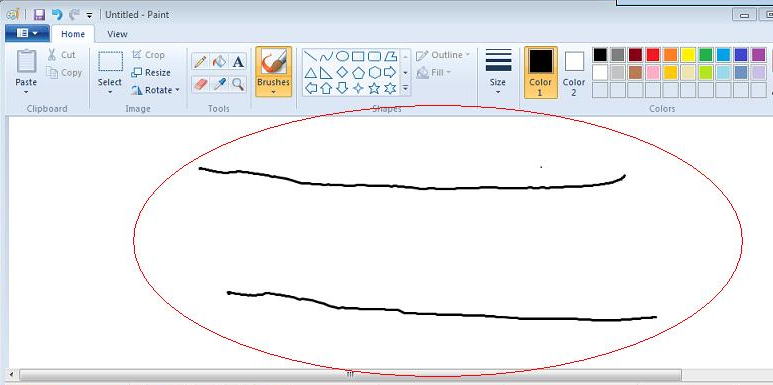Expand the shapes gallery more arrow

coord(405,88)
